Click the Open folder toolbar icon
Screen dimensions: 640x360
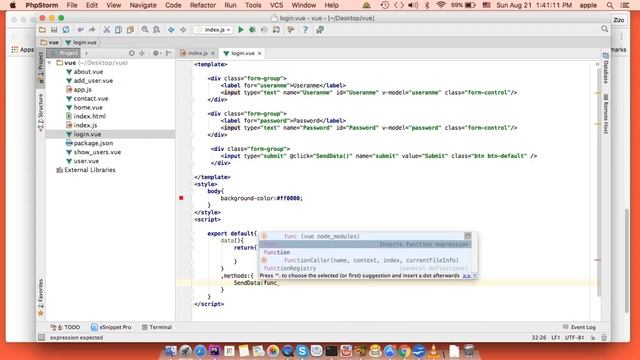click(x=42, y=30)
